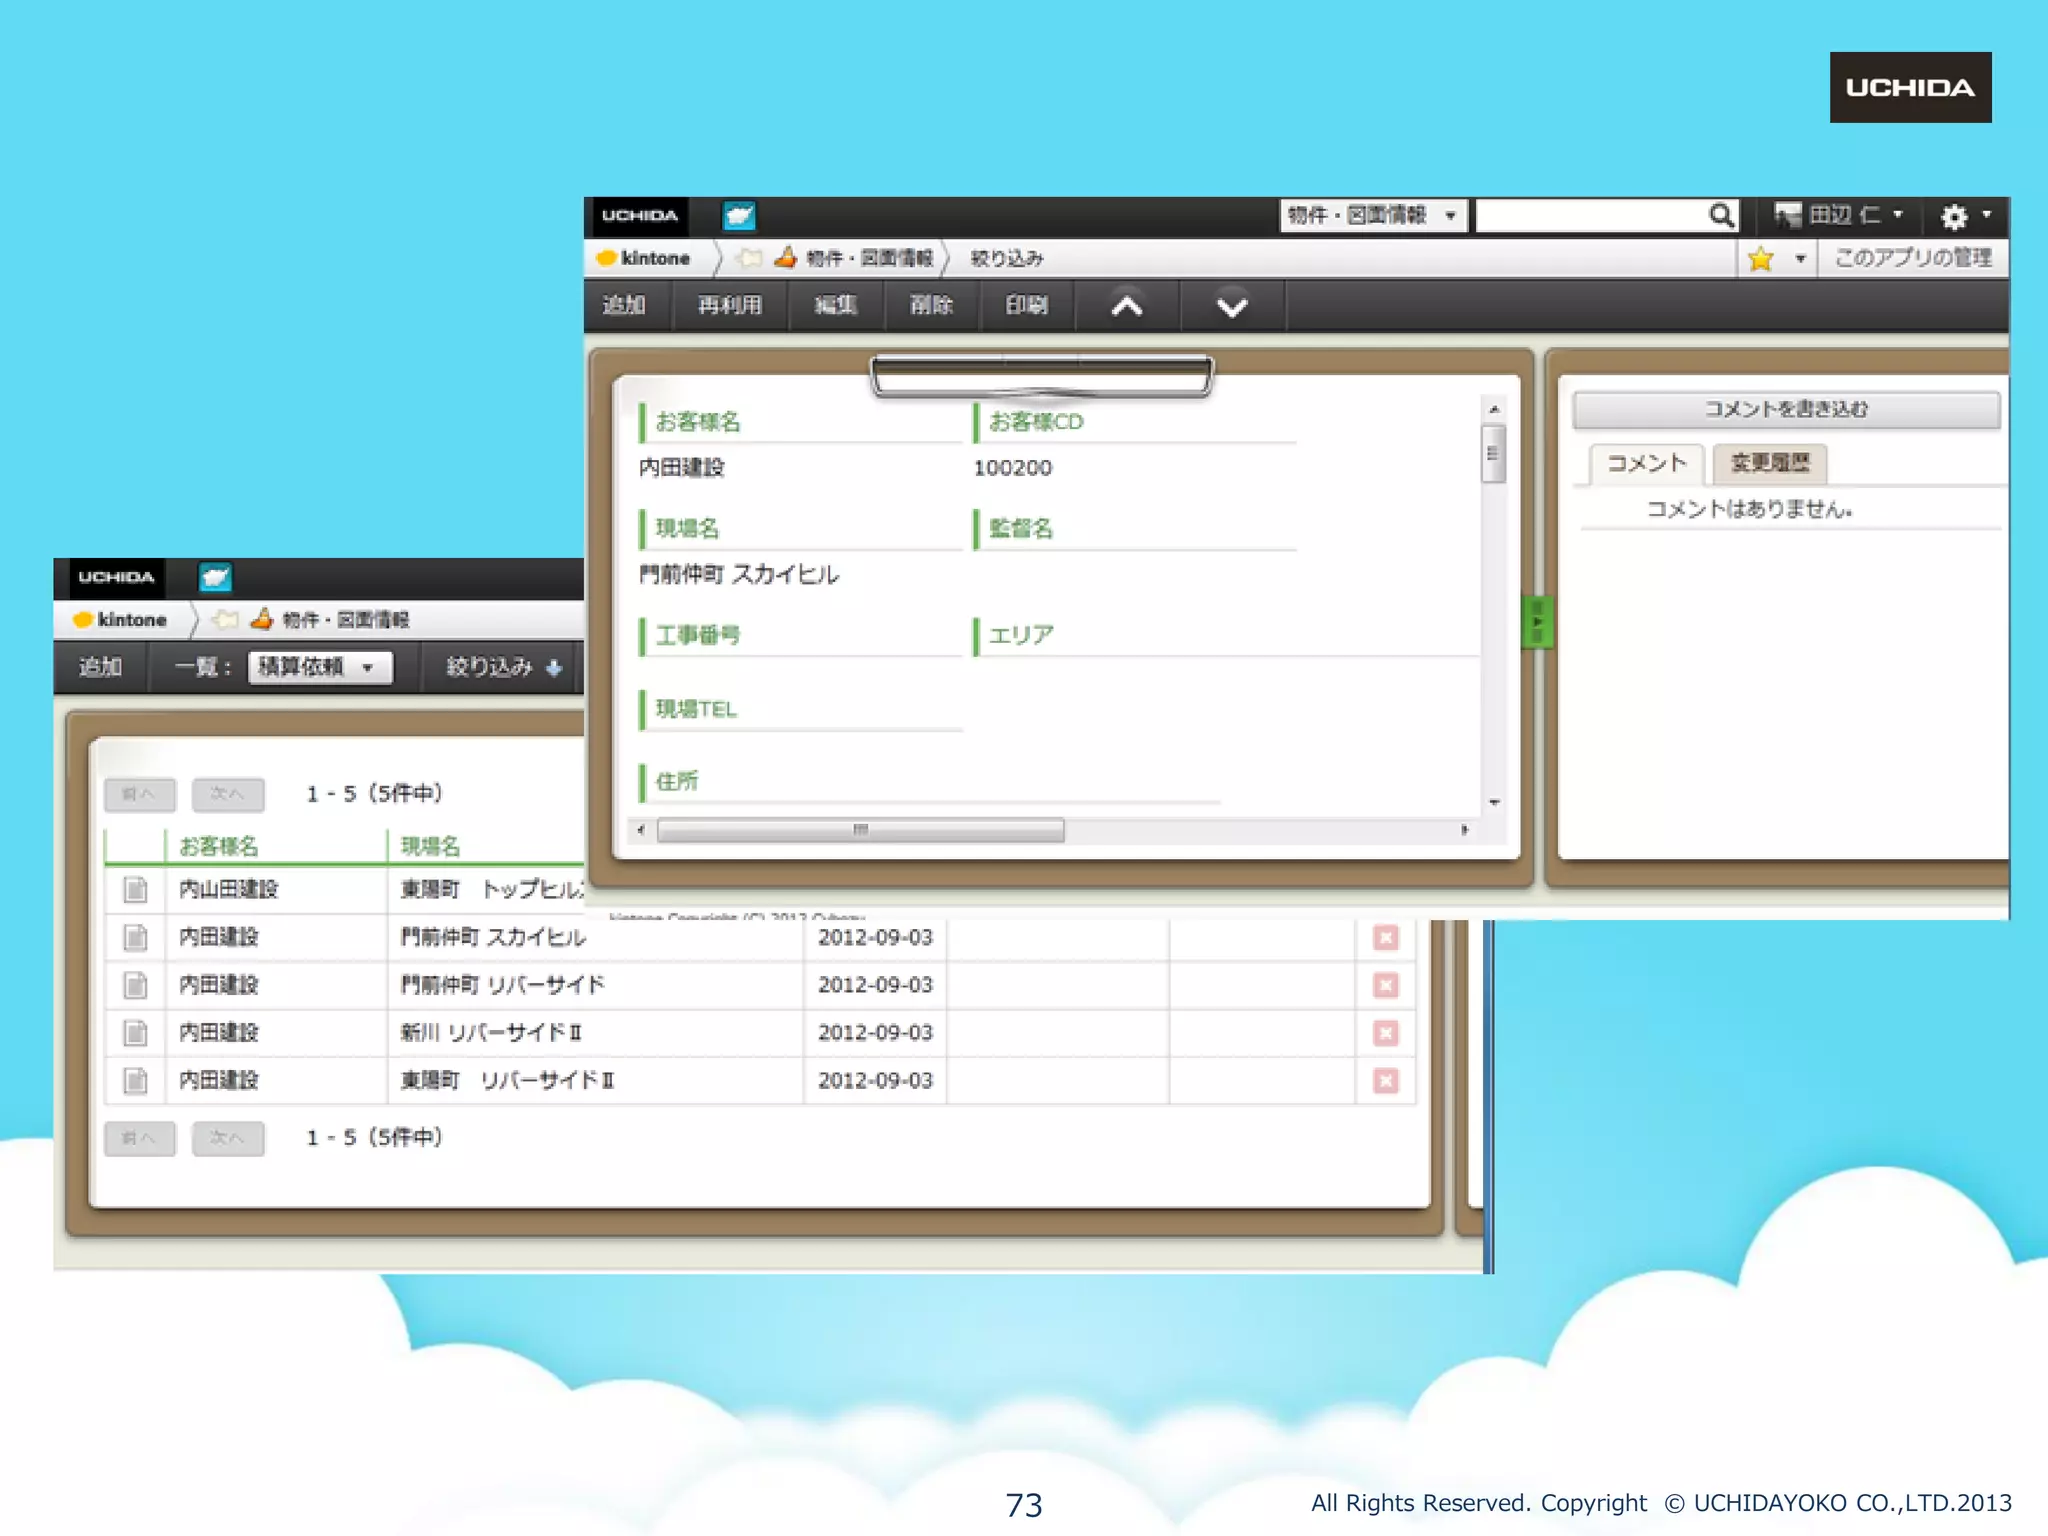Open the 物件・図面情報 search scope dropdown

pos(1371,215)
